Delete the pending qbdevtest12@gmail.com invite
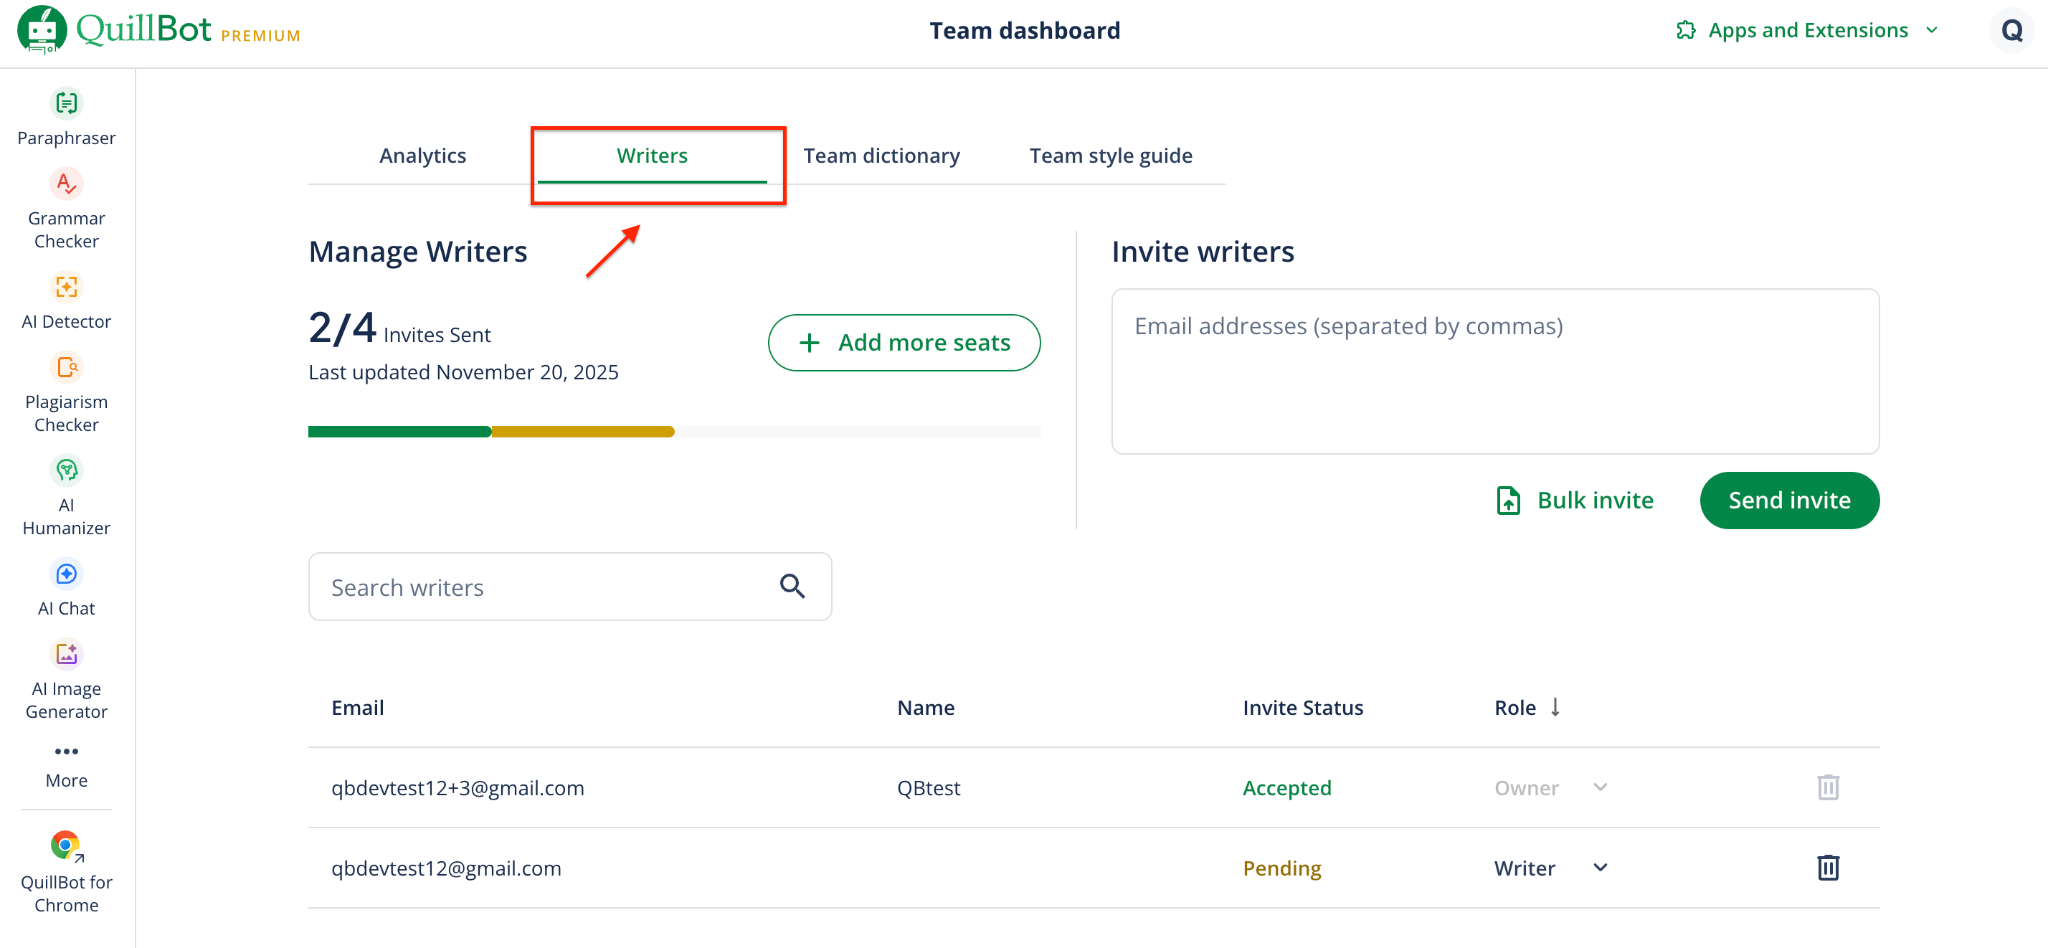Viewport: 2048px width, 948px height. click(x=1827, y=868)
